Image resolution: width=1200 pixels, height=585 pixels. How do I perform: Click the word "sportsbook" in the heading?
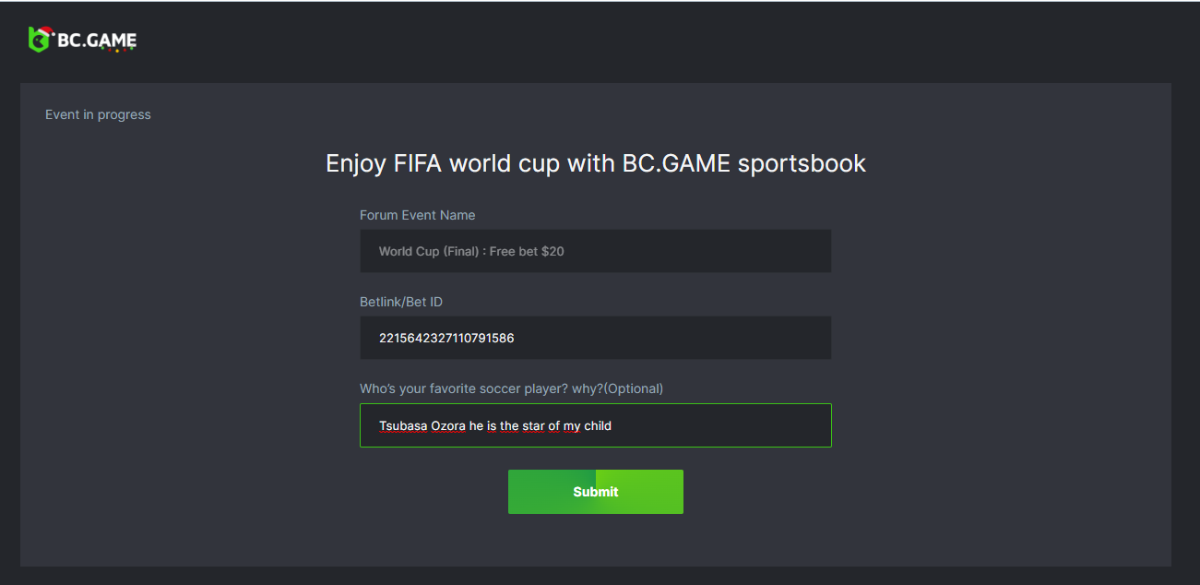(802, 163)
